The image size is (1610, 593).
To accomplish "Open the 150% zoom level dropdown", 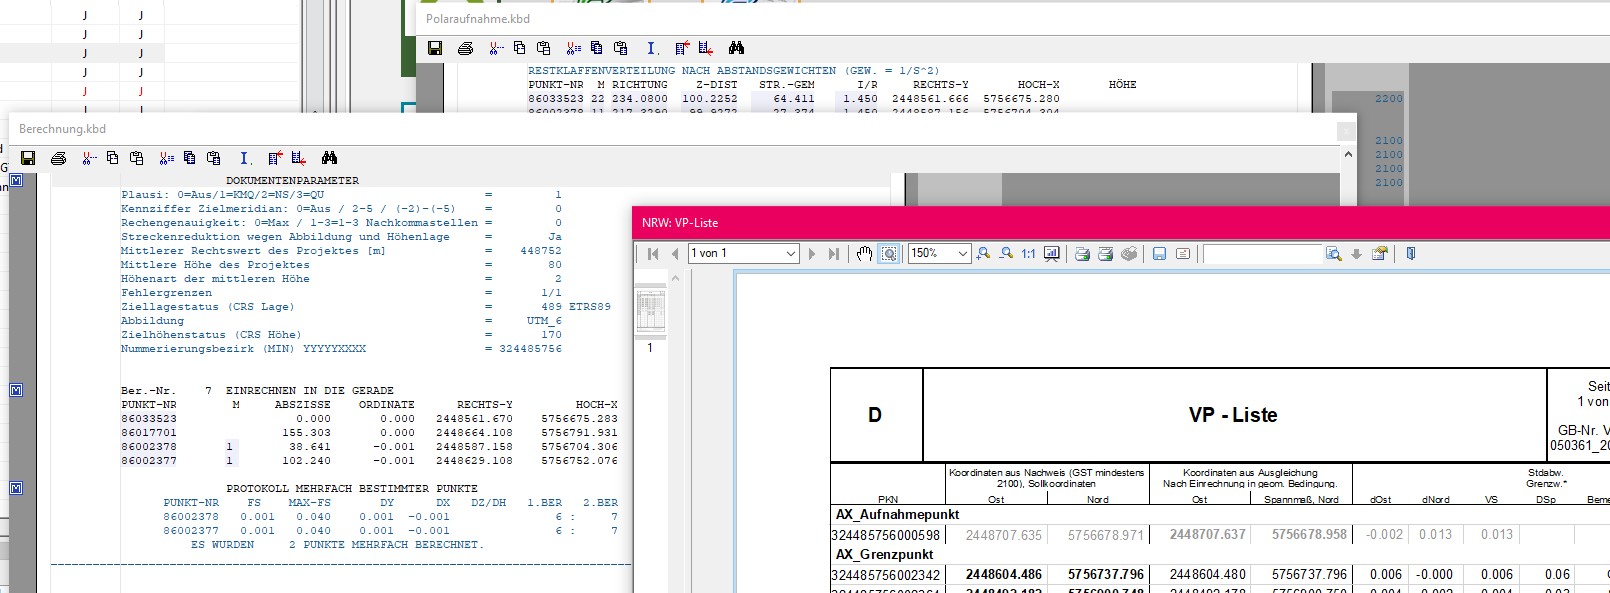I will [x=962, y=254].
